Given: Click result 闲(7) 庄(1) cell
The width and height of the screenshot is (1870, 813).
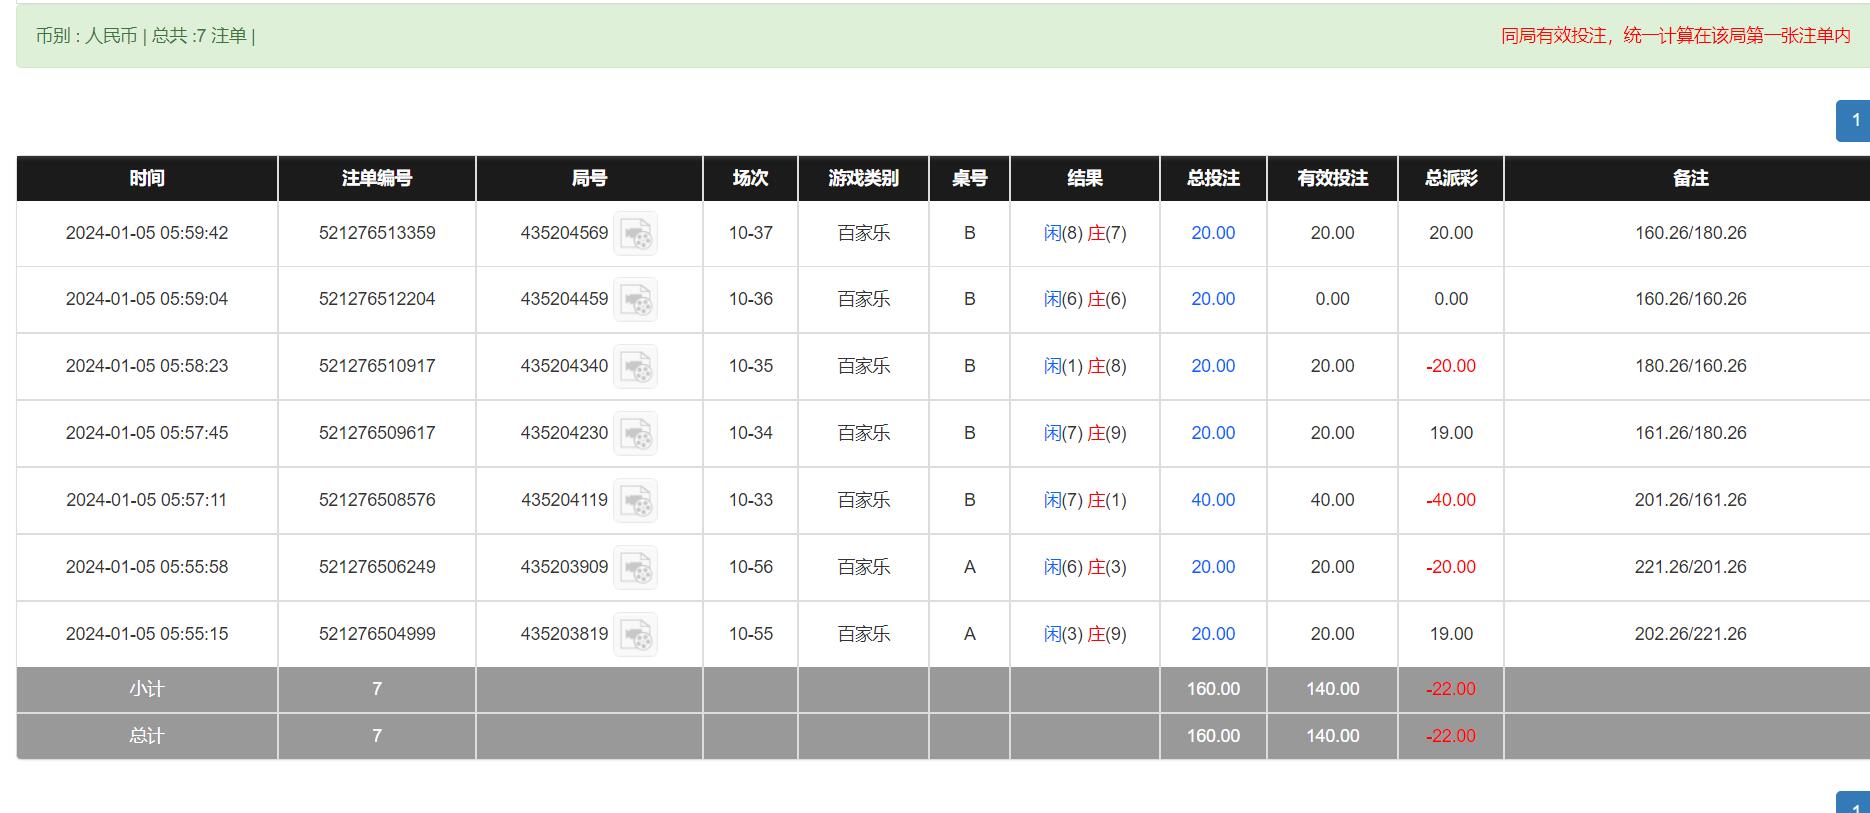Looking at the screenshot, I should click(1085, 500).
